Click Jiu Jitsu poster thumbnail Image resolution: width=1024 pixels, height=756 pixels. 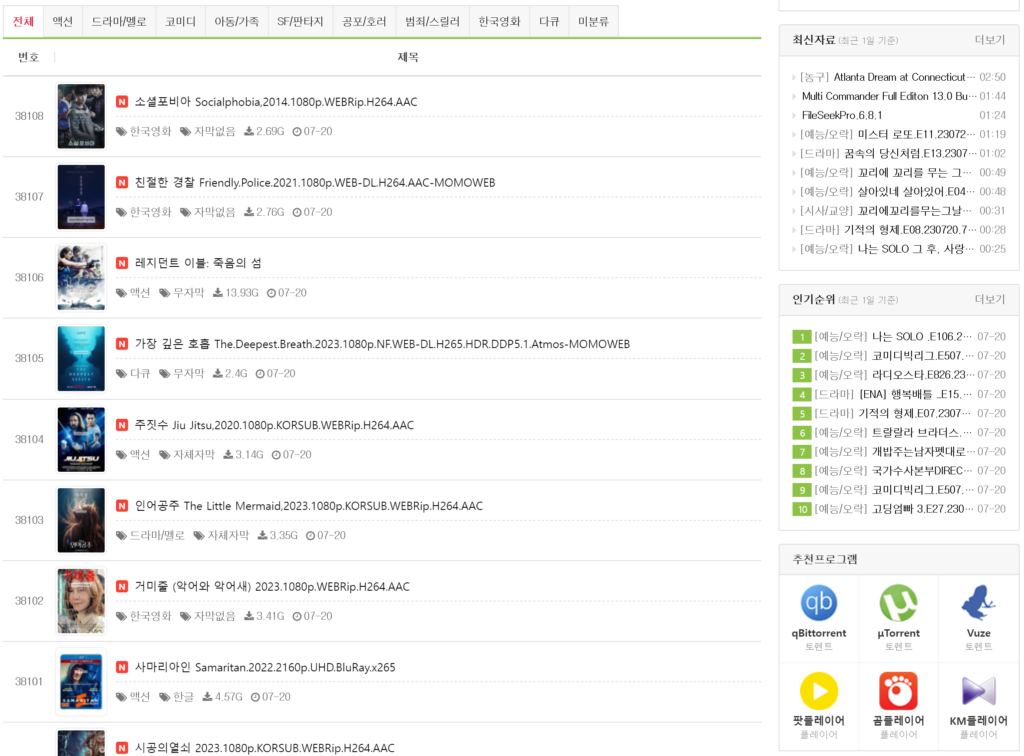click(81, 439)
